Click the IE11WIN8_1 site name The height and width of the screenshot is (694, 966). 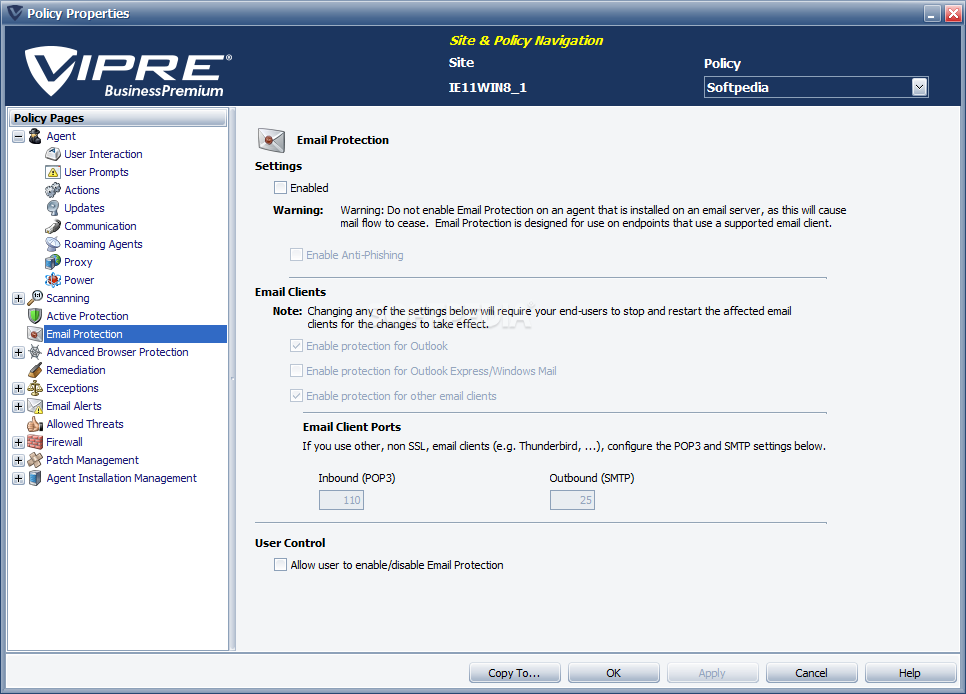point(487,88)
